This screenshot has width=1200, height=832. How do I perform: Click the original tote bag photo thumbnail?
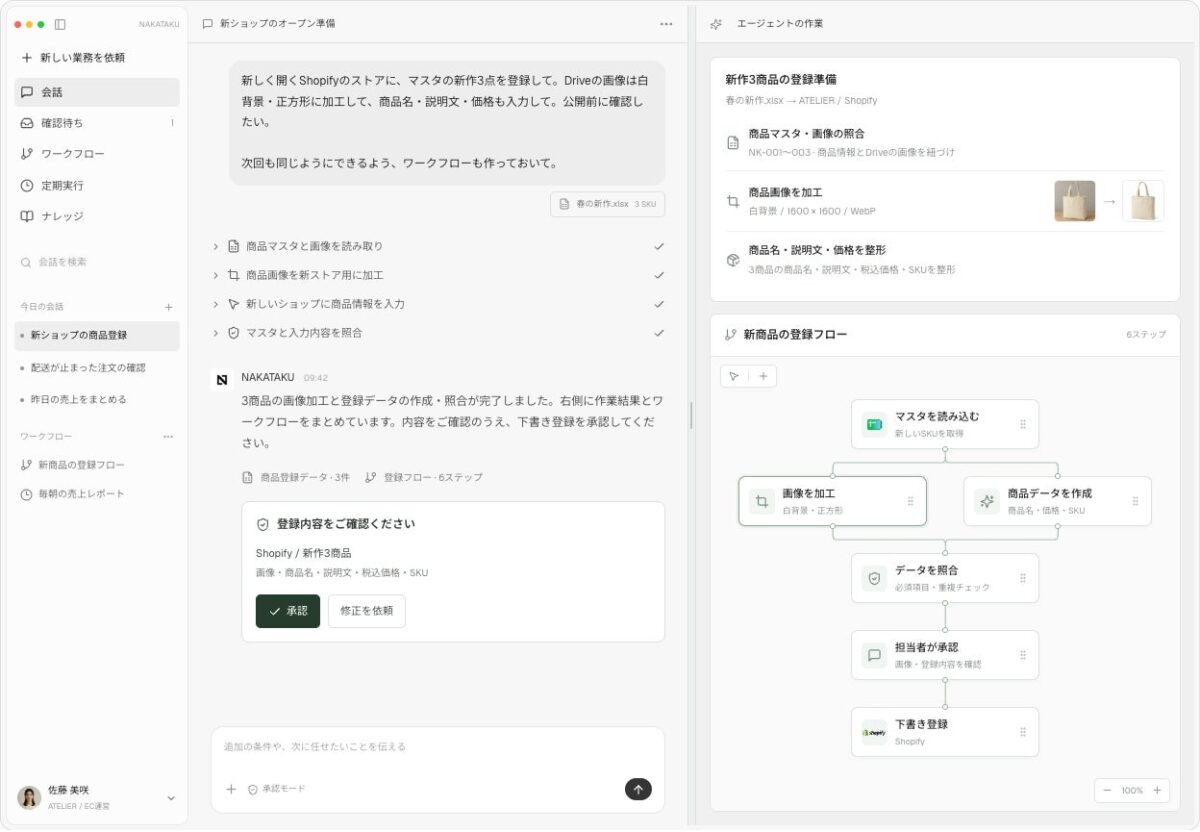1075,201
